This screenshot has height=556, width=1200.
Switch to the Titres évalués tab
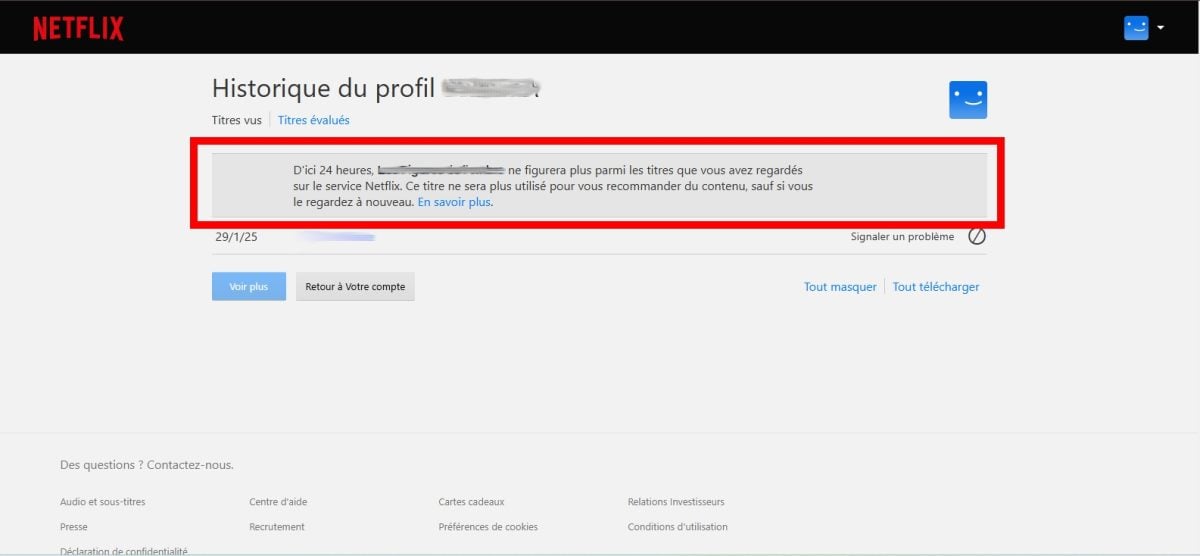point(314,120)
